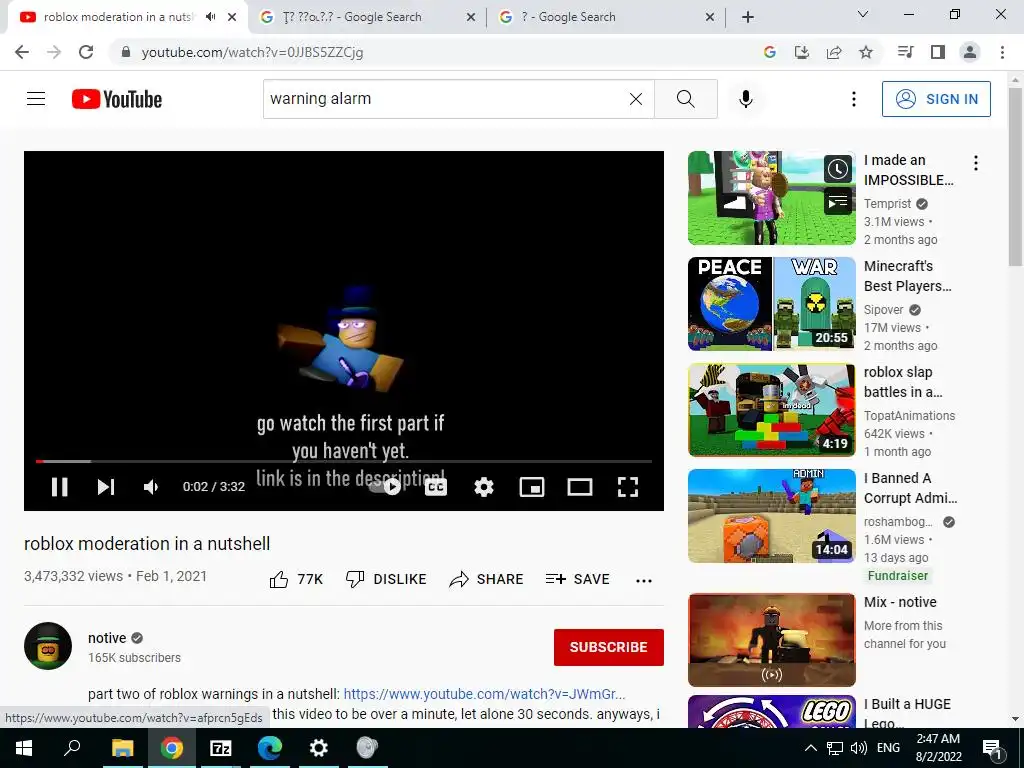1024x768 pixels.
Task: Open the Chrome profile avatar
Action: pyautogui.click(x=970, y=52)
